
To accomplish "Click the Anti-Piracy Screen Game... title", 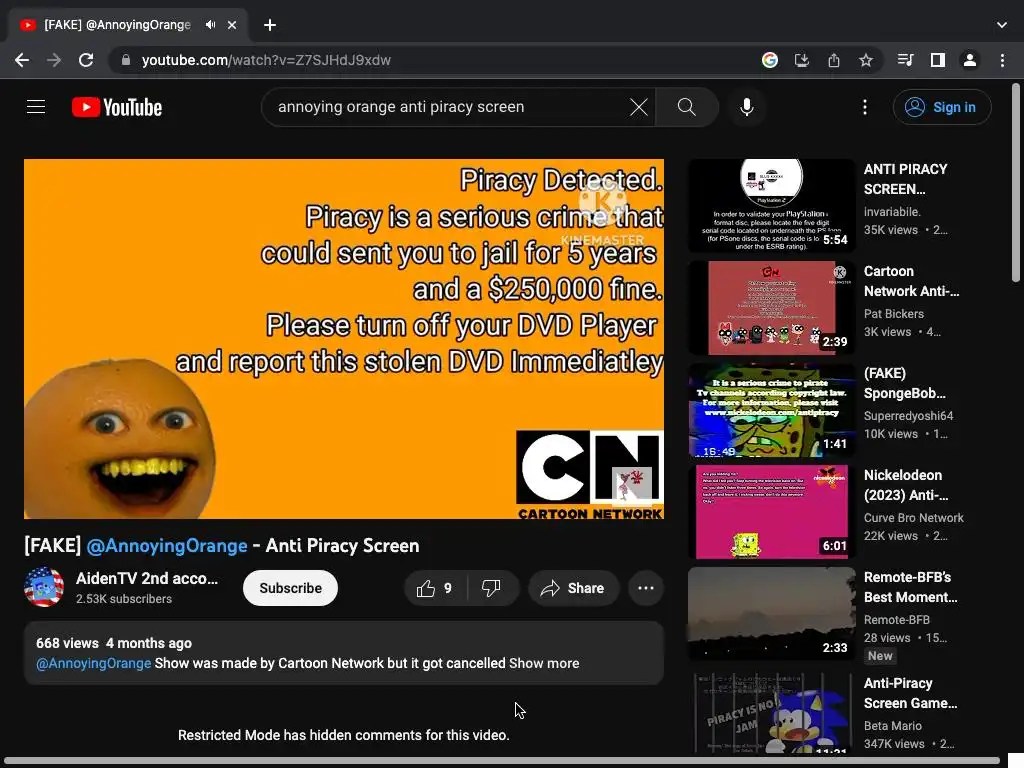I will [x=910, y=693].
